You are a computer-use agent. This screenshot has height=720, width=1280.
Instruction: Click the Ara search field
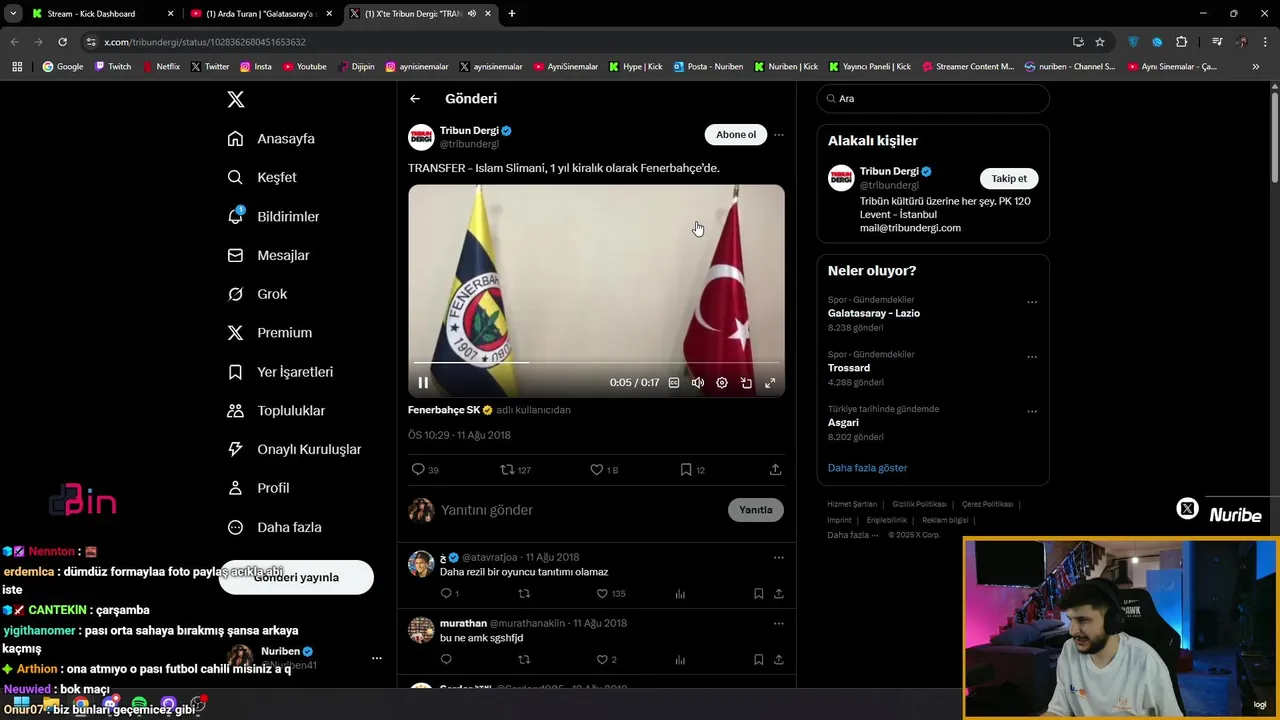pyautogui.click(x=933, y=98)
